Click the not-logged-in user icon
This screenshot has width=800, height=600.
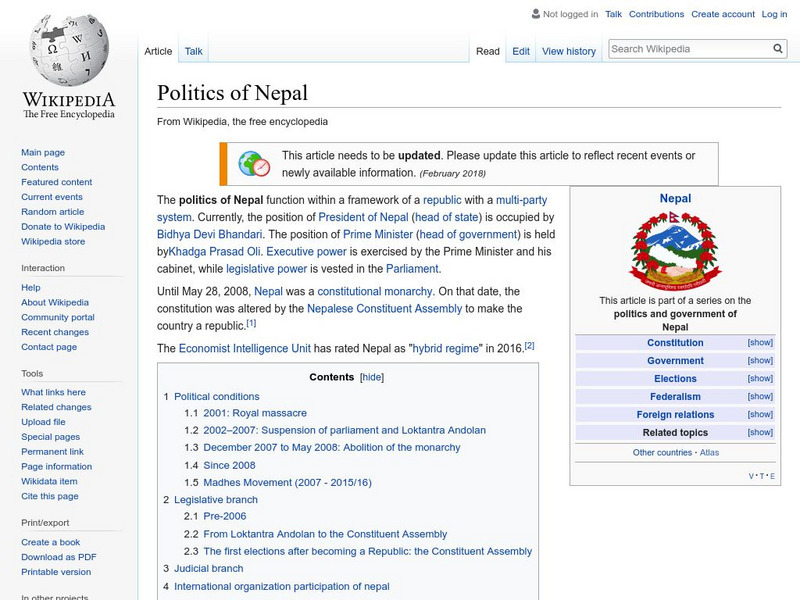coord(536,14)
